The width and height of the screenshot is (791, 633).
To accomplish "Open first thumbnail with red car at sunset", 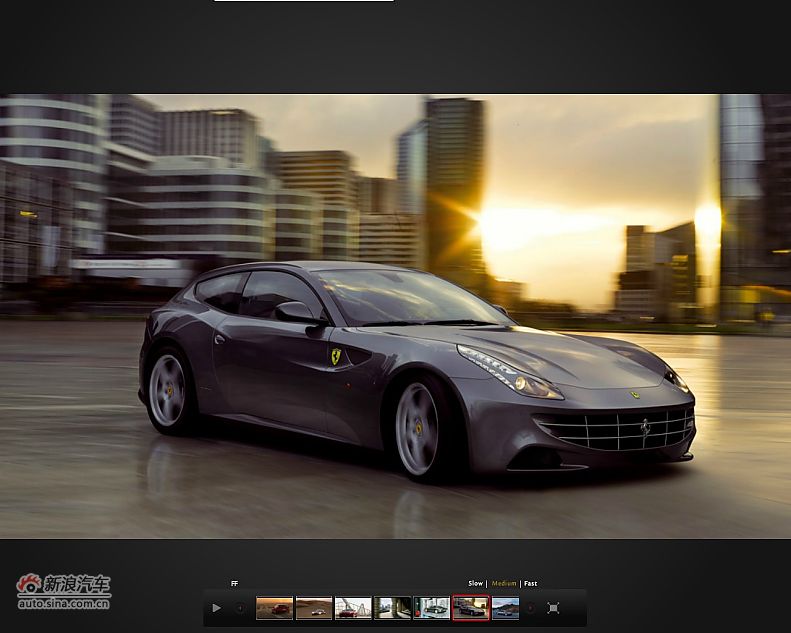I will pyautogui.click(x=274, y=608).
